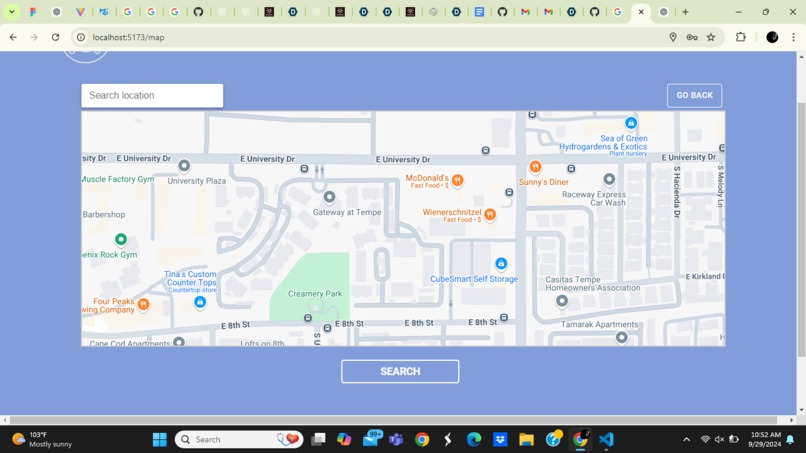The height and width of the screenshot is (453, 806).
Task: Open File Explorer from the taskbar
Action: tap(526, 440)
